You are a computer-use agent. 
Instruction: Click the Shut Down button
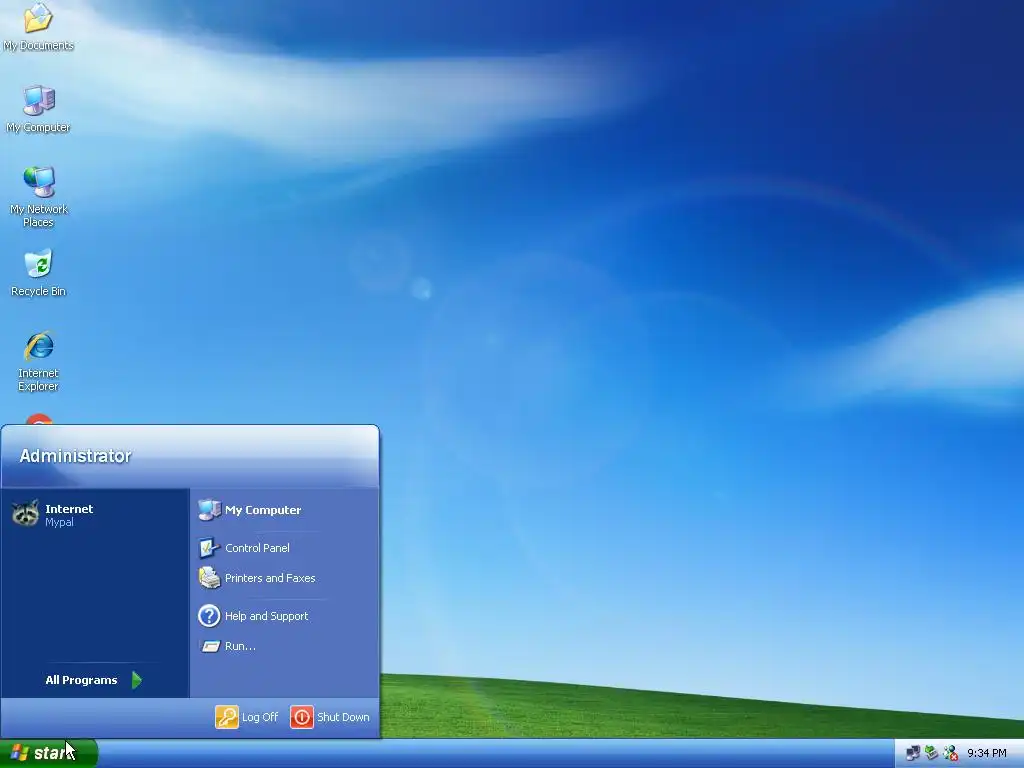click(x=330, y=717)
